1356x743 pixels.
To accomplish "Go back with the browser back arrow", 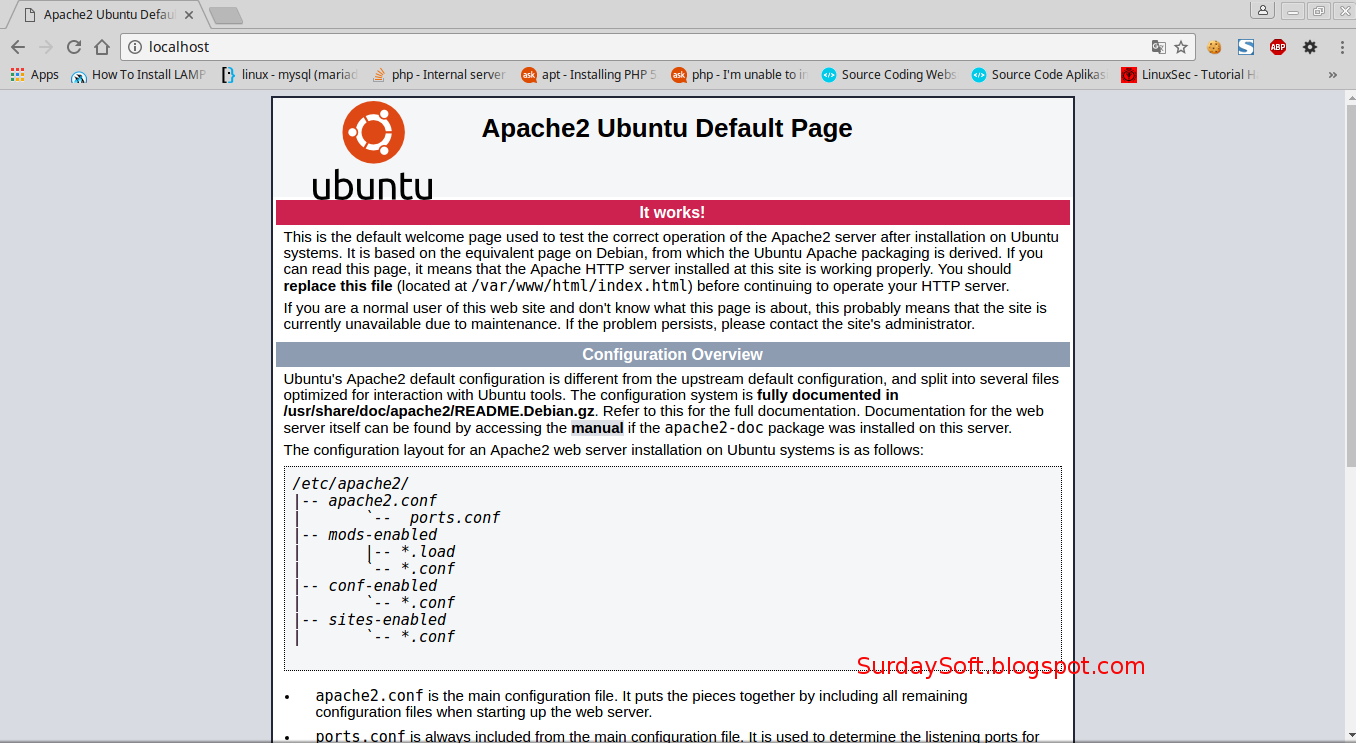I will [18, 47].
